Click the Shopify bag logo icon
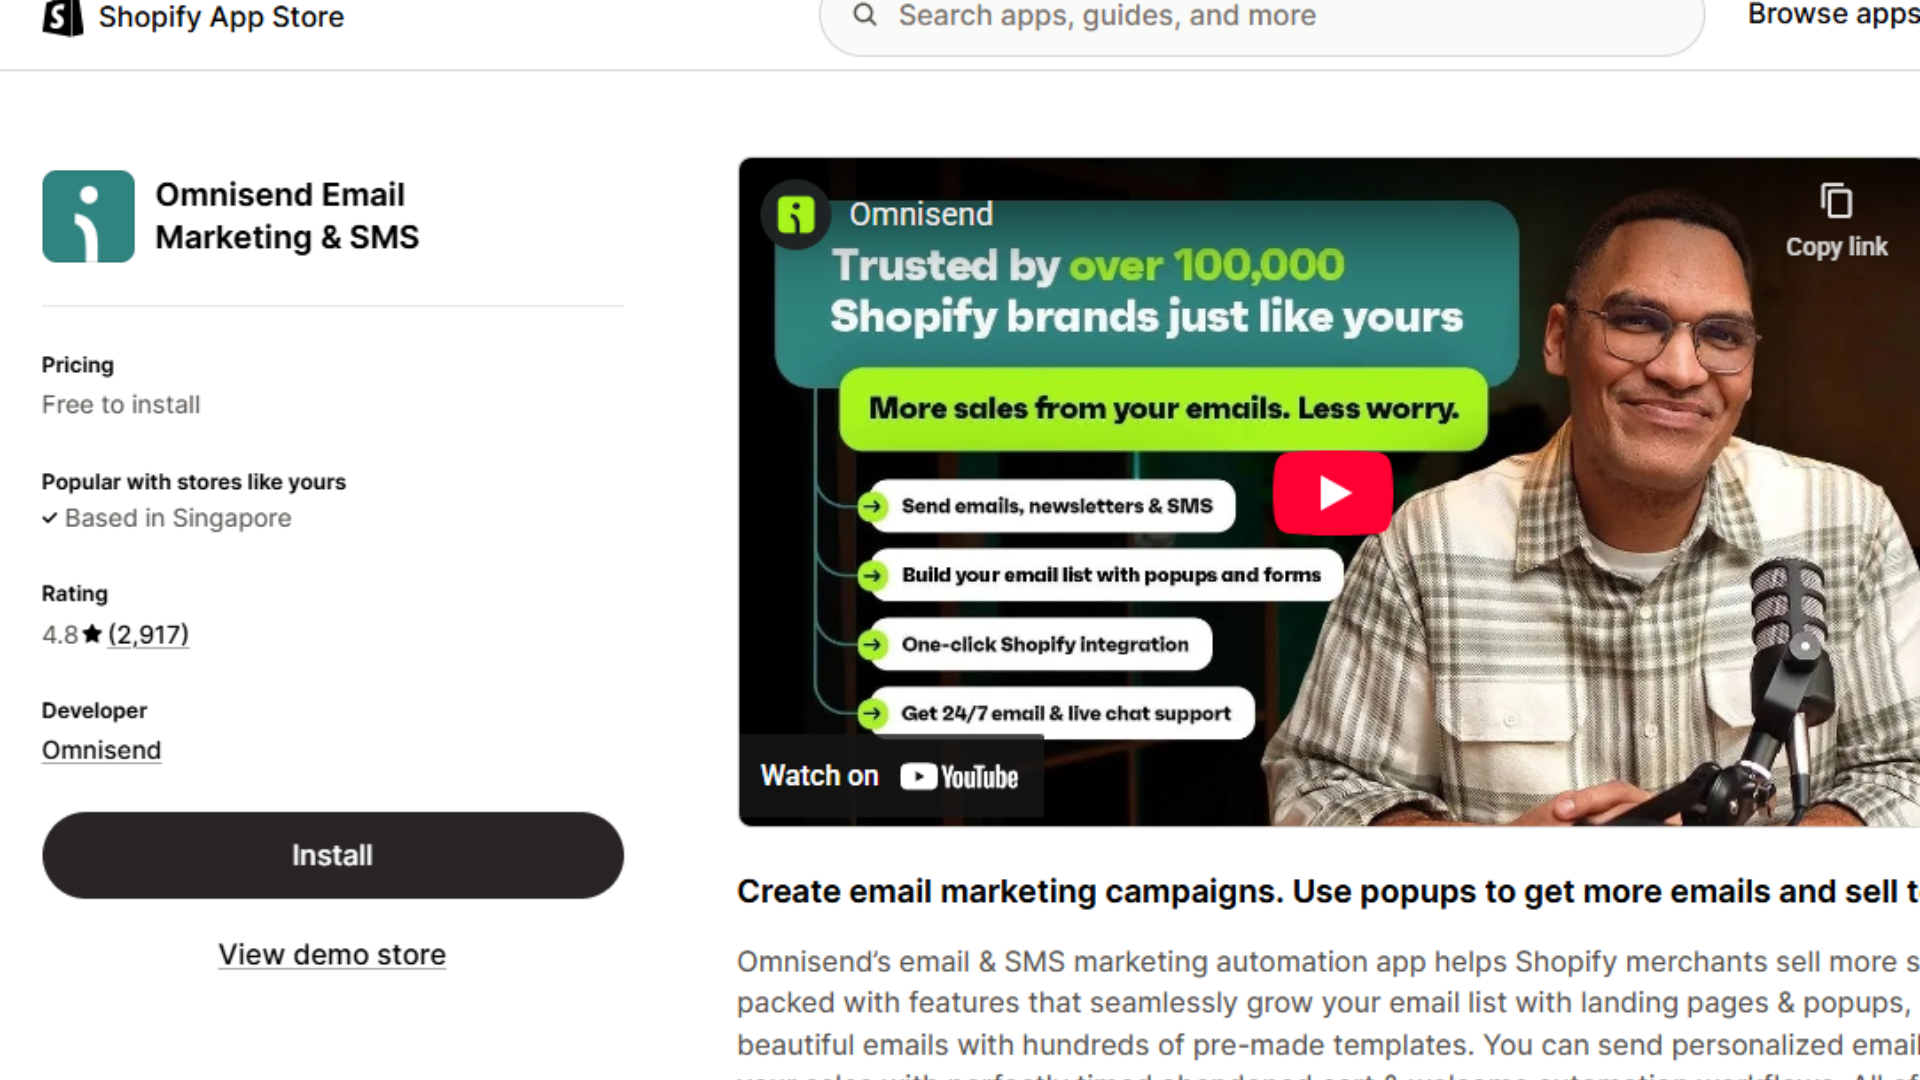The height and width of the screenshot is (1080, 1920). pos(62,17)
